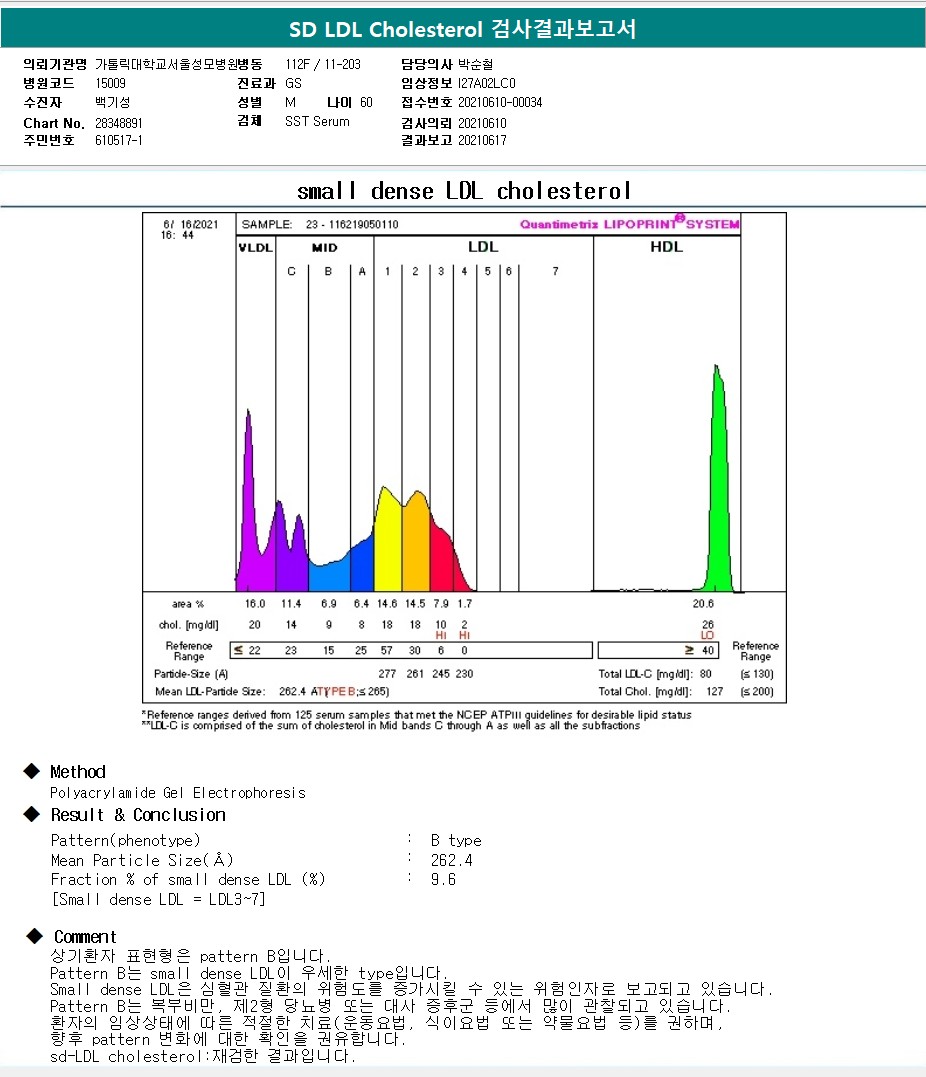This screenshot has height=1077, width=926.
Task: Click the HDL section header in chart
Action: [x=666, y=247]
